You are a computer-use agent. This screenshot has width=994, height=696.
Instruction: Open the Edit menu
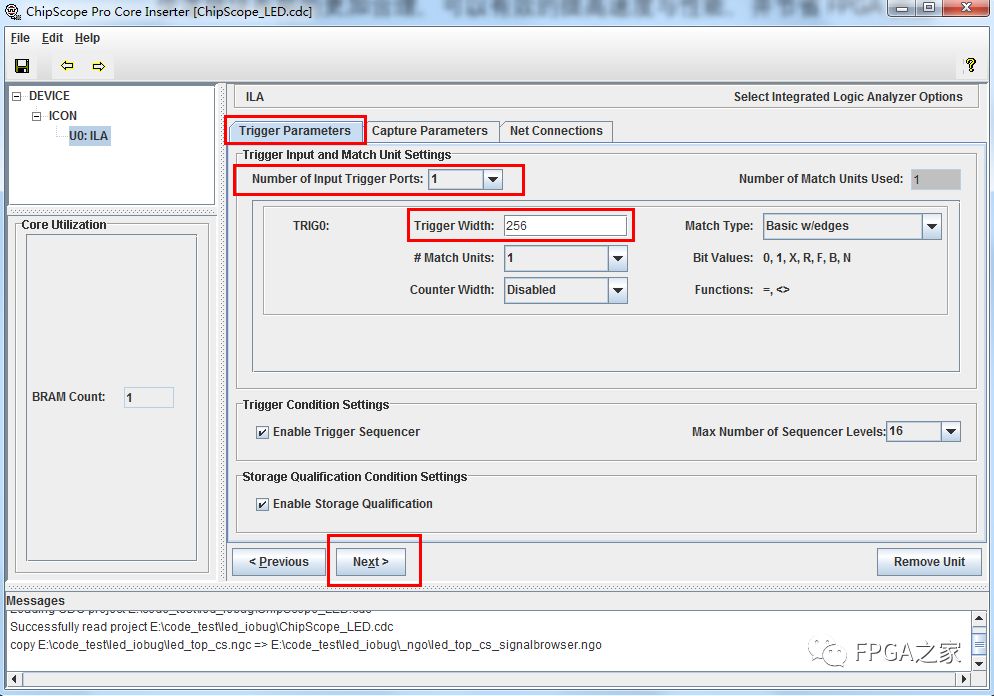coord(52,38)
